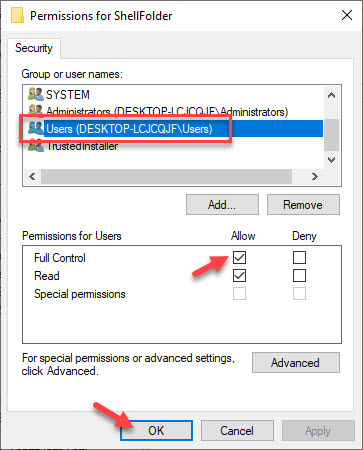Close the Permissions for ShellFolder dialog
The height and width of the screenshot is (450, 363).
347,15
